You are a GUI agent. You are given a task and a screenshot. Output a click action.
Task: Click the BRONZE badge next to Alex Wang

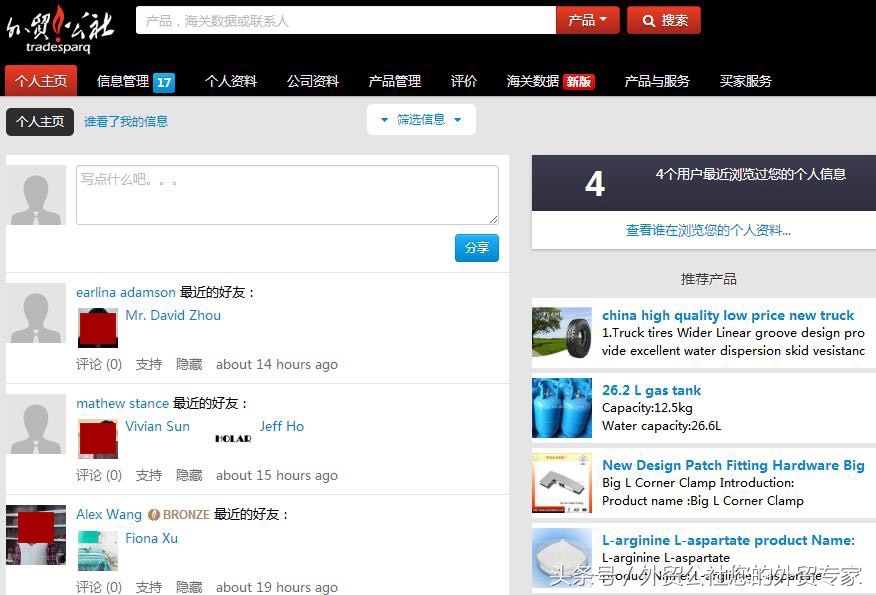(176, 514)
